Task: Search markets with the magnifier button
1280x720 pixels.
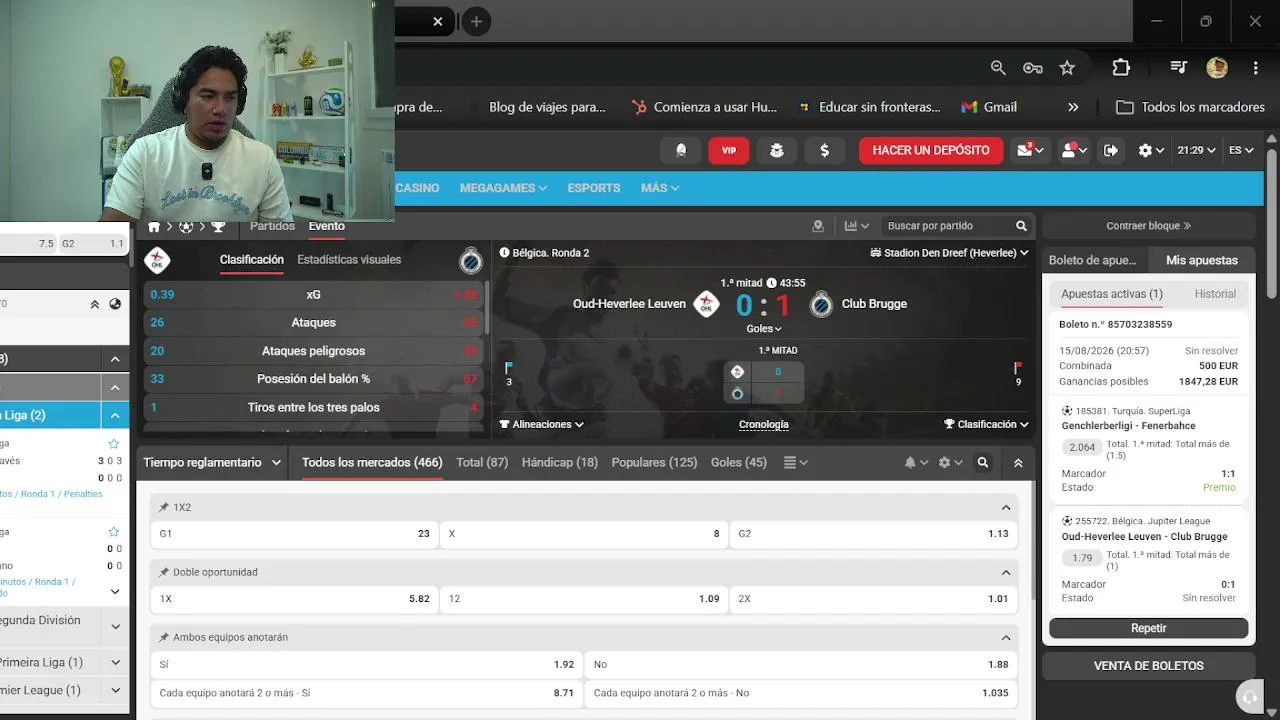Action: (983, 462)
